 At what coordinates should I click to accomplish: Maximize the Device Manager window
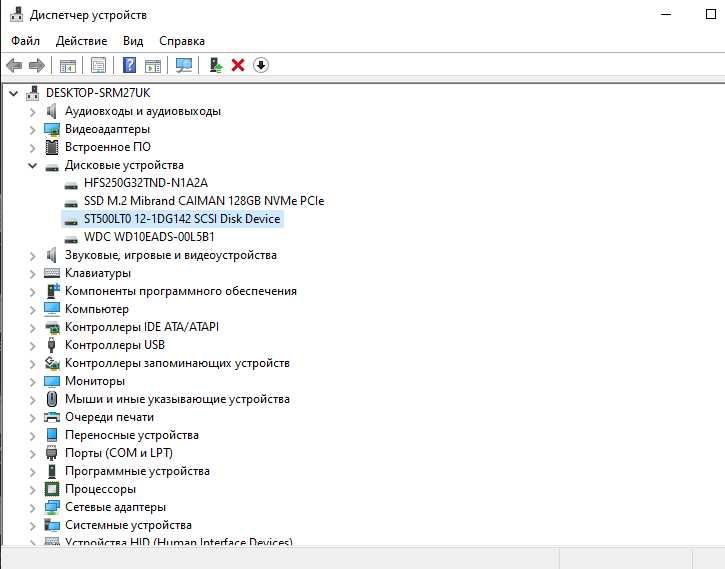(711, 14)
